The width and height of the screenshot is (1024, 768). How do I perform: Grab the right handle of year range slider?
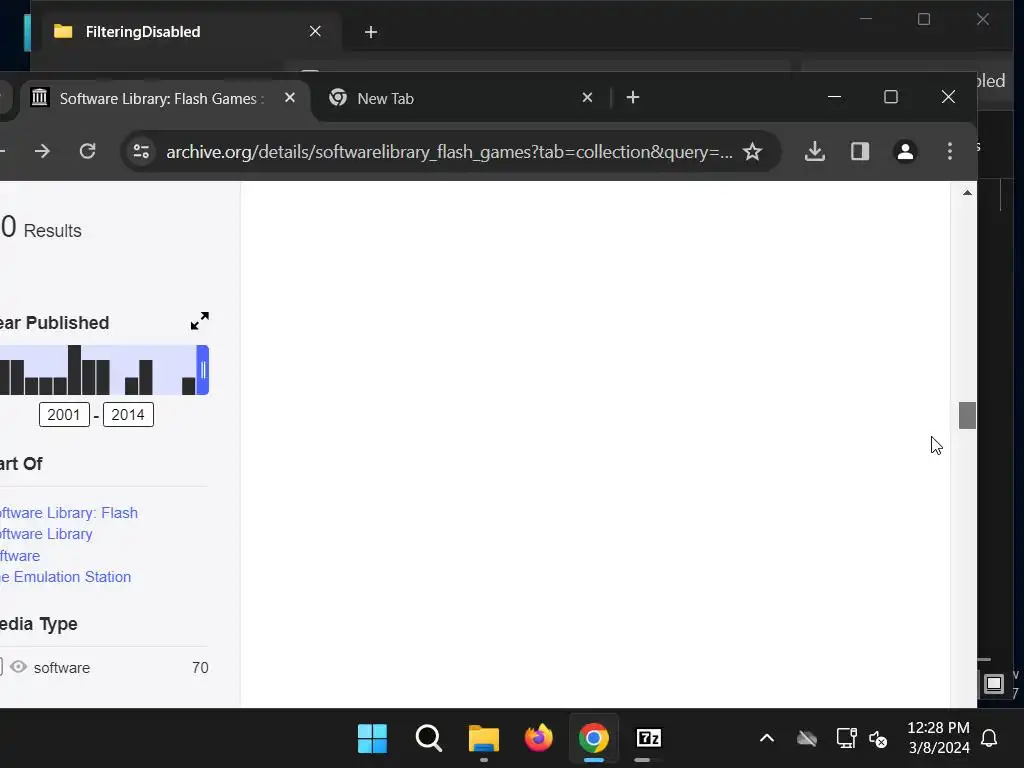pyautogui.click(x=203, y=370)
